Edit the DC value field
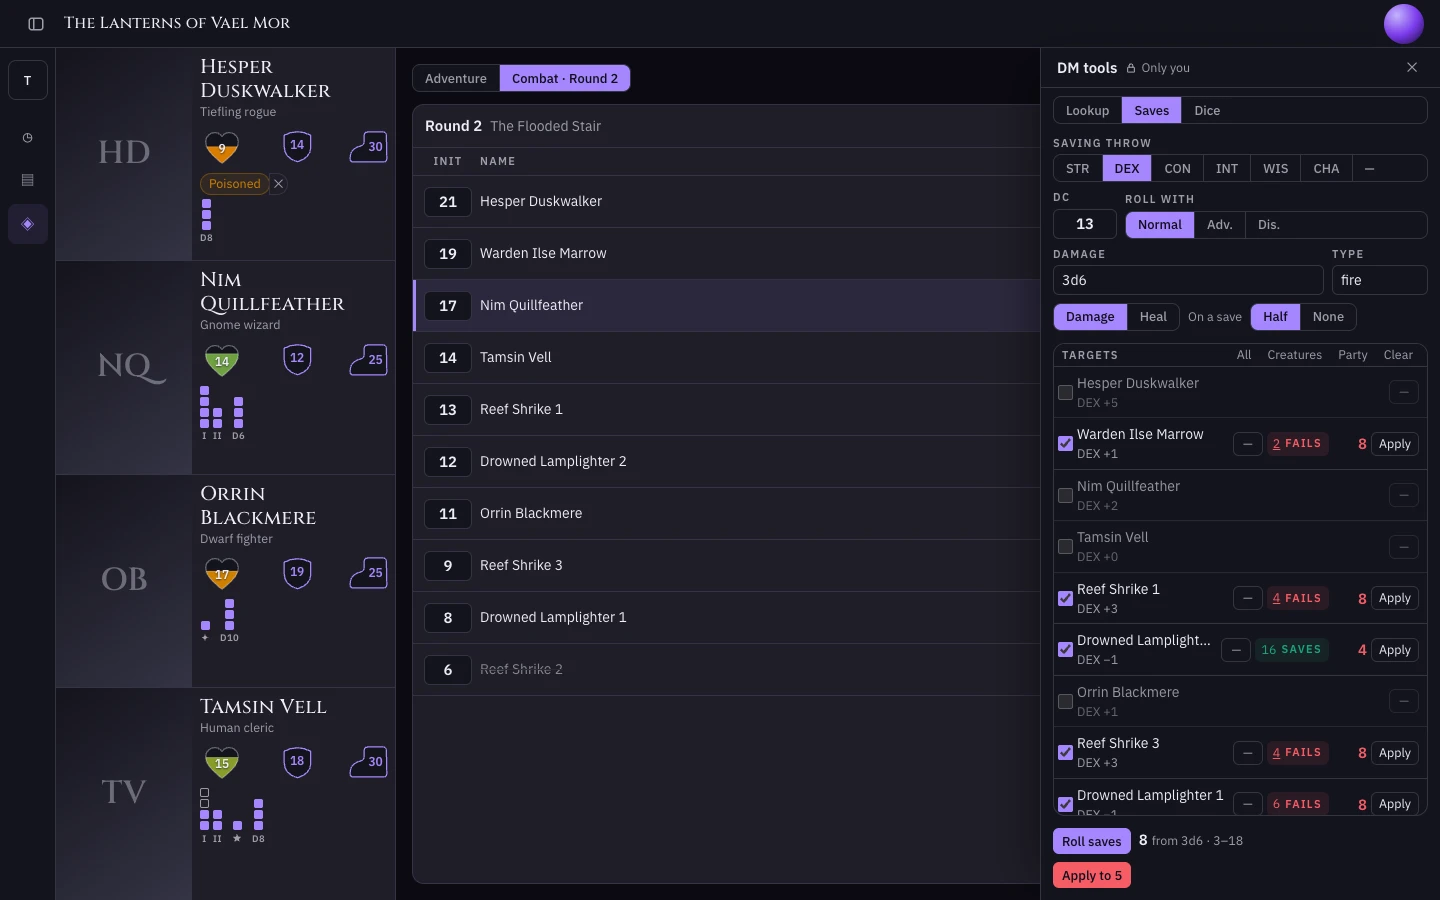 pyautogui.click(x=1085, y=225)
